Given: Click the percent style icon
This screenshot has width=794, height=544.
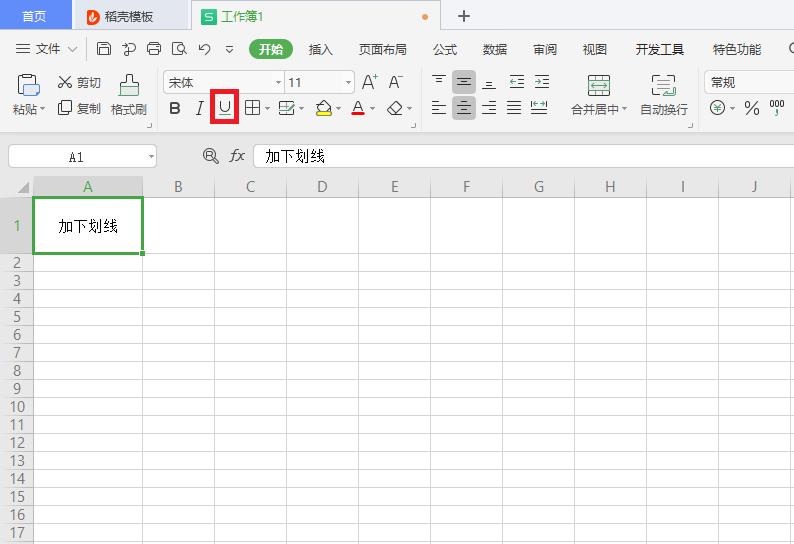Looking at the screenshot, I should click(752, 108).
